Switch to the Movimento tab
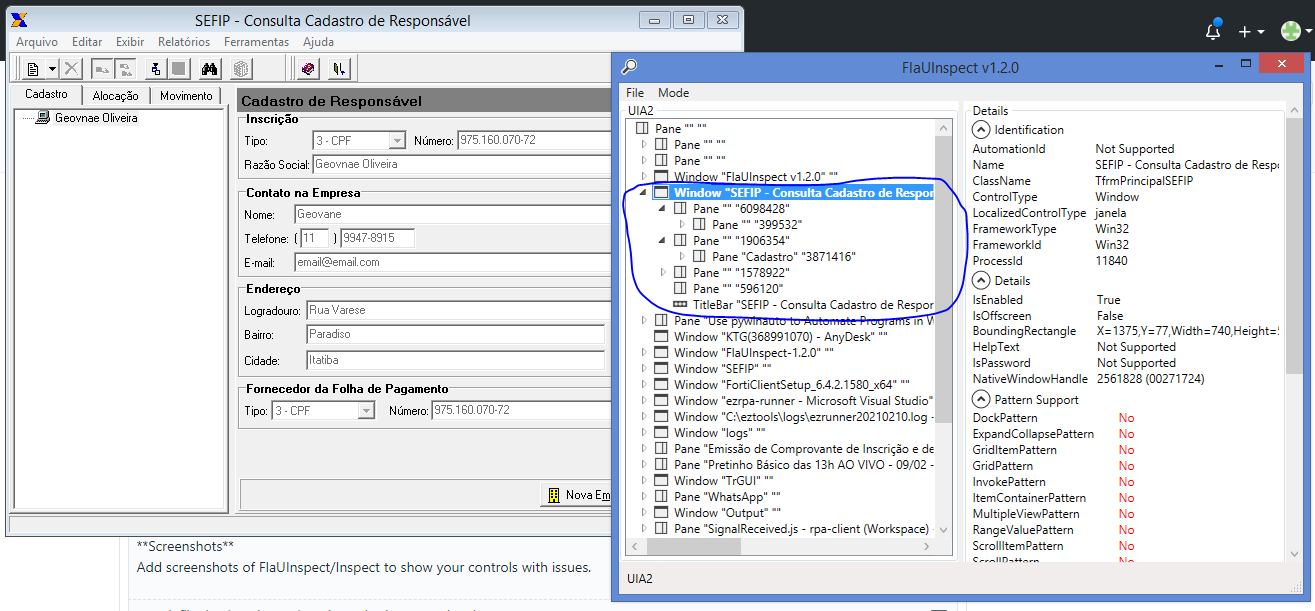 [x=186, y=96]
